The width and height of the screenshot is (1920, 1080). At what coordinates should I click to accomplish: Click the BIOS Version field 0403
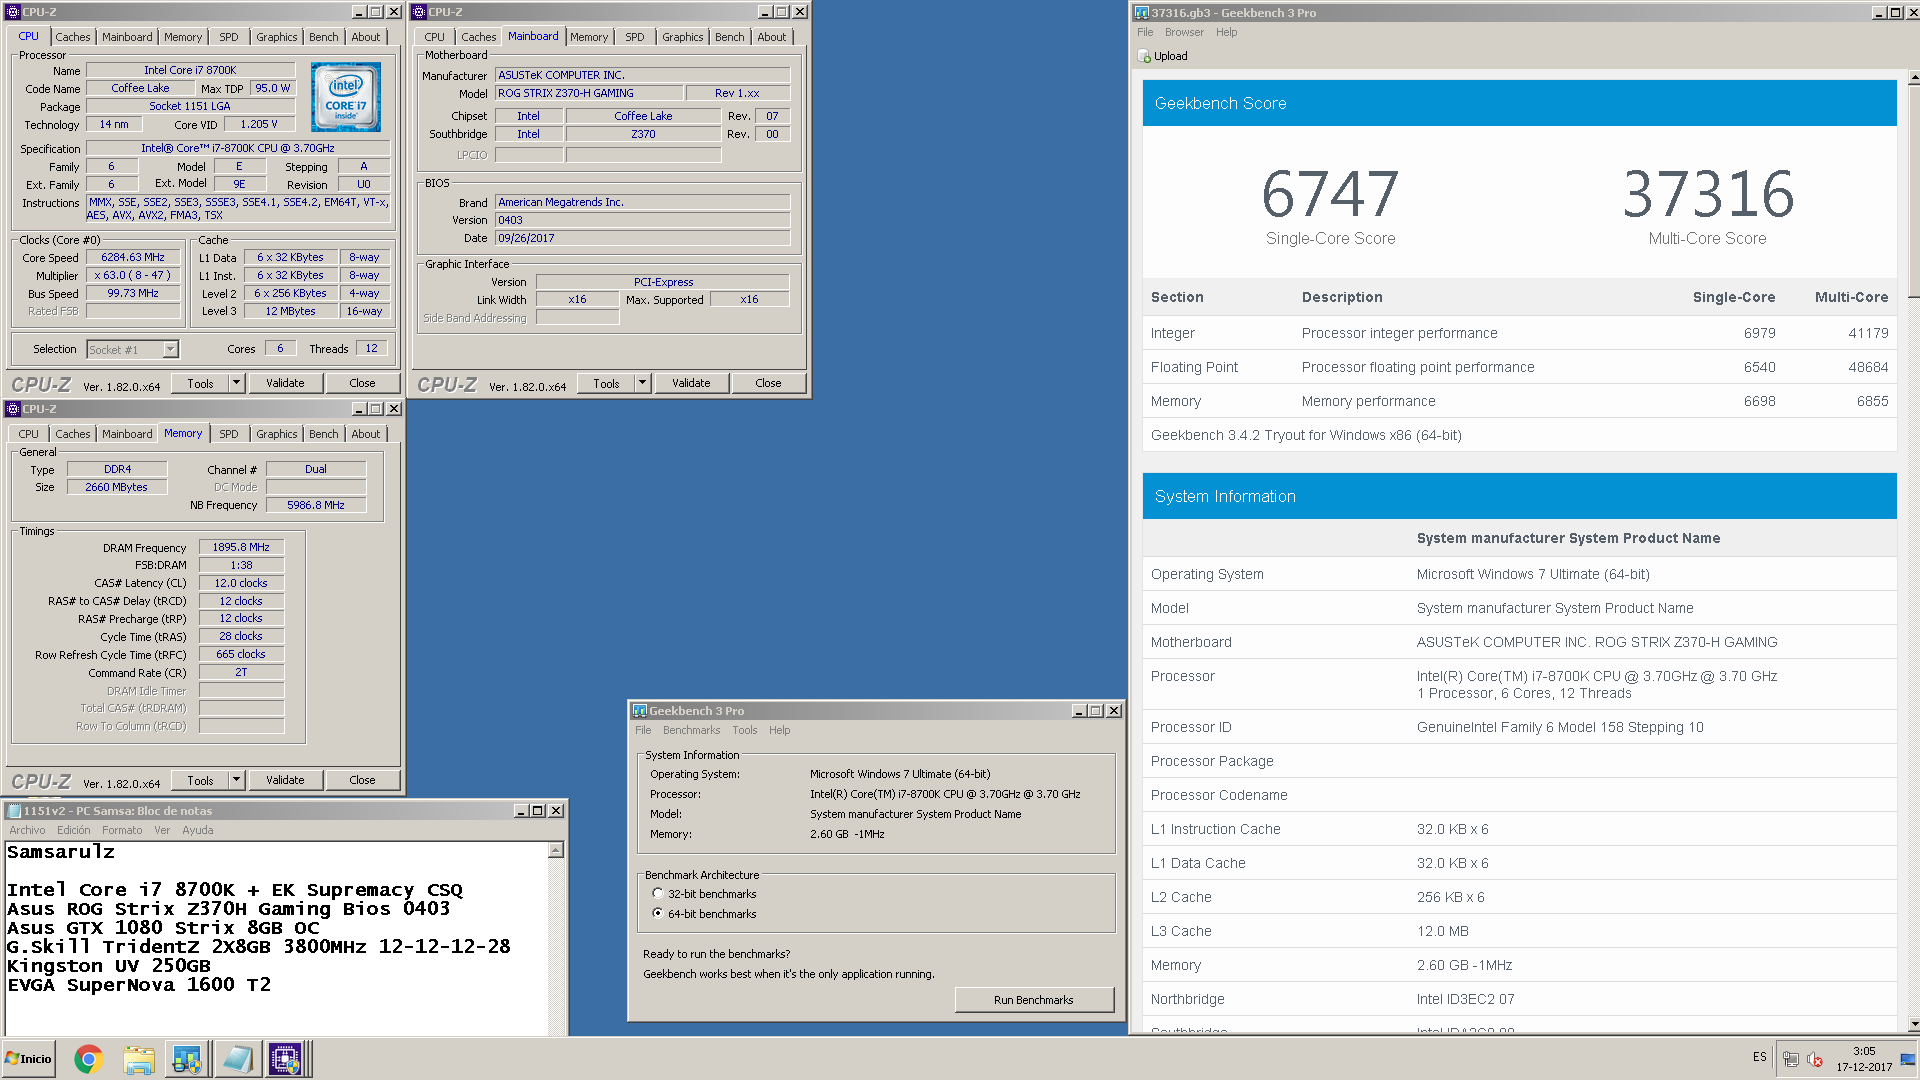[x=643, y=220]
